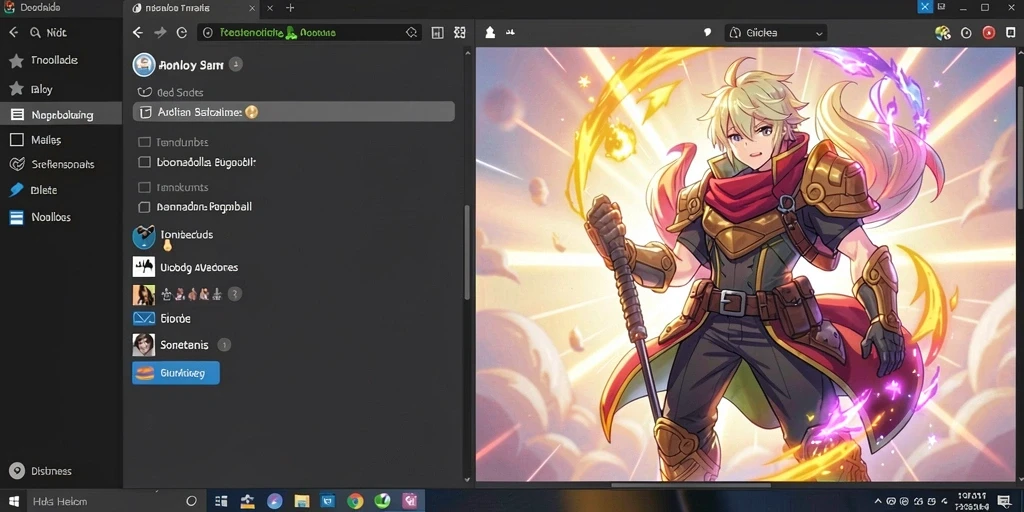Click the grid layout icon right of address bar
The height and width of the screenshot is (512, 1024).
tap(460, 33)
